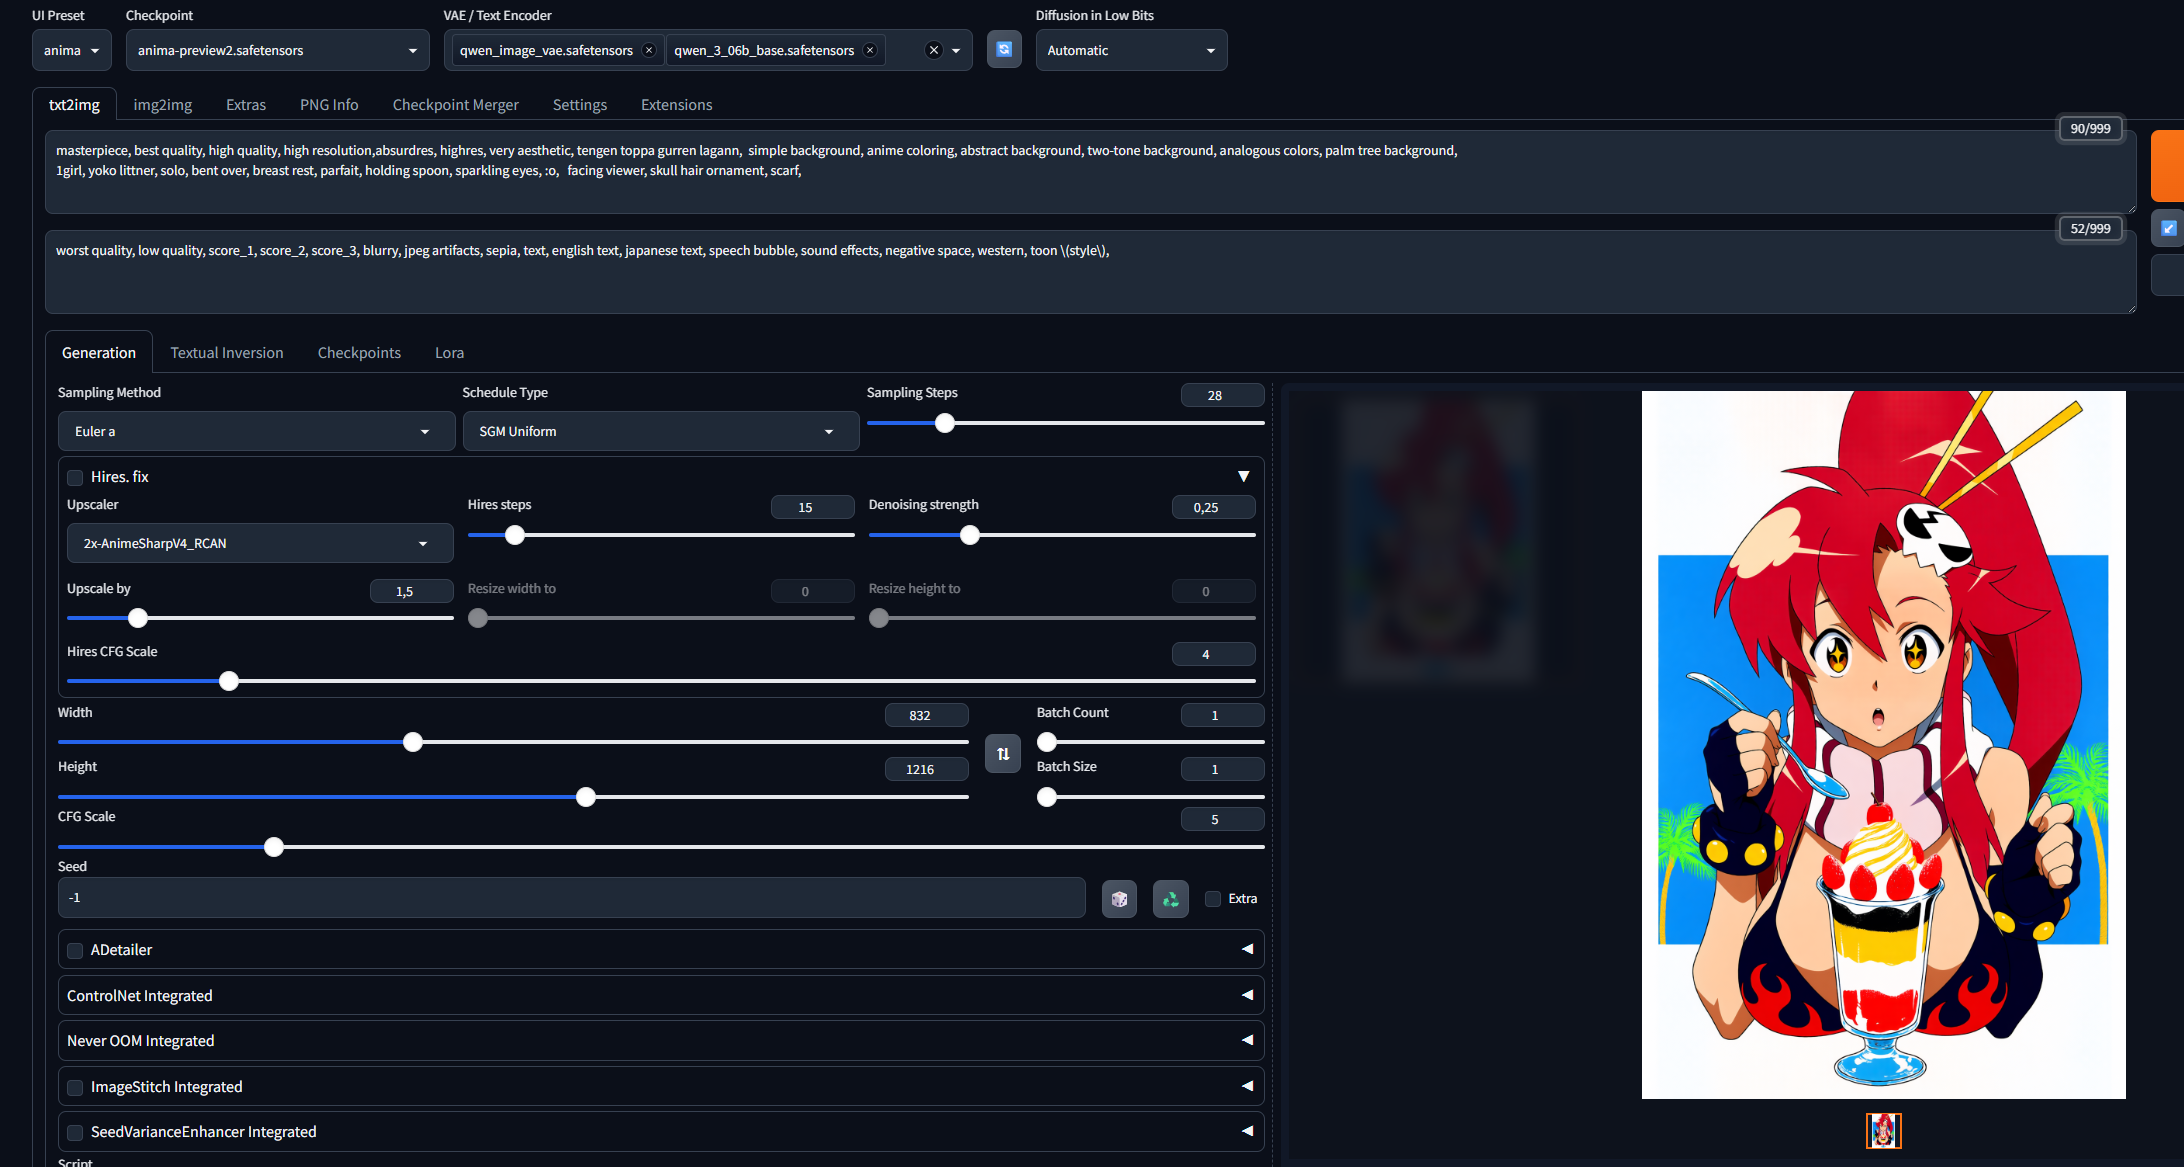The width and height of the screenshot is (2184, 1167).
Task: Click the Batch Count slider handle
Action: click(1047, 742)
